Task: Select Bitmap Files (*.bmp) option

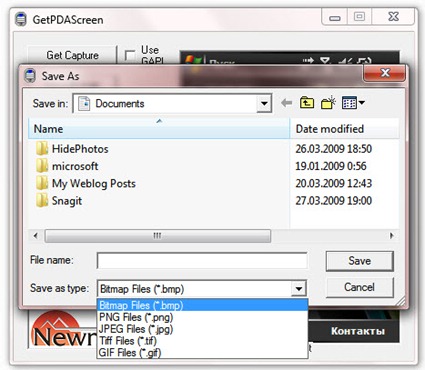Action: point(202,305)
